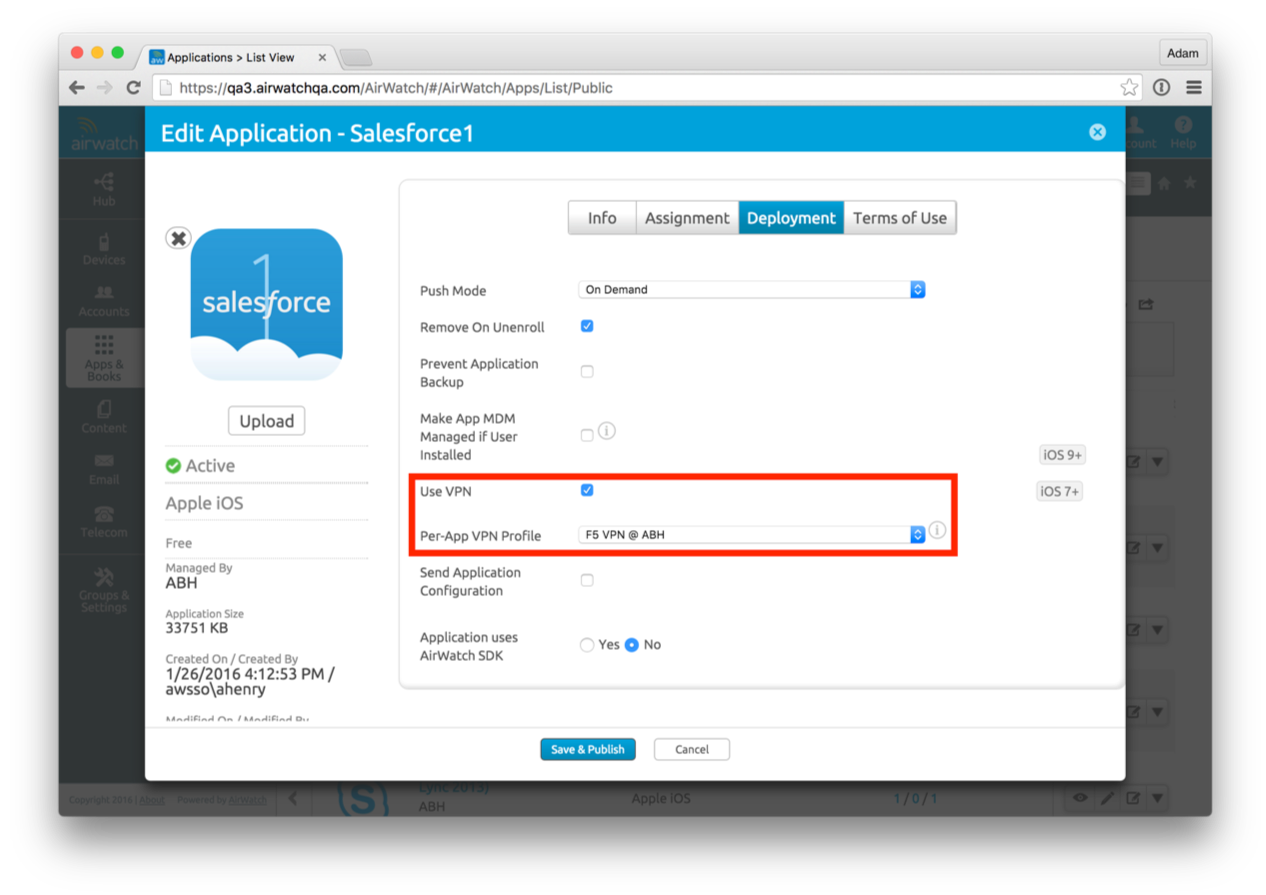The width and height of the screenshot is (1266, 895).
Task: Enable Prevent Application Backup checkbox
Action: tap(587, 371)
